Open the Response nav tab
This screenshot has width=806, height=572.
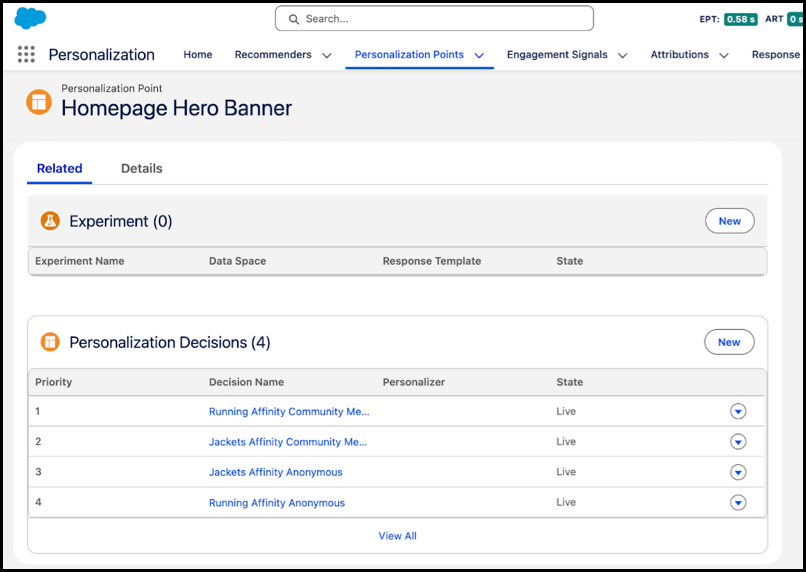click(x=776, y=54)
